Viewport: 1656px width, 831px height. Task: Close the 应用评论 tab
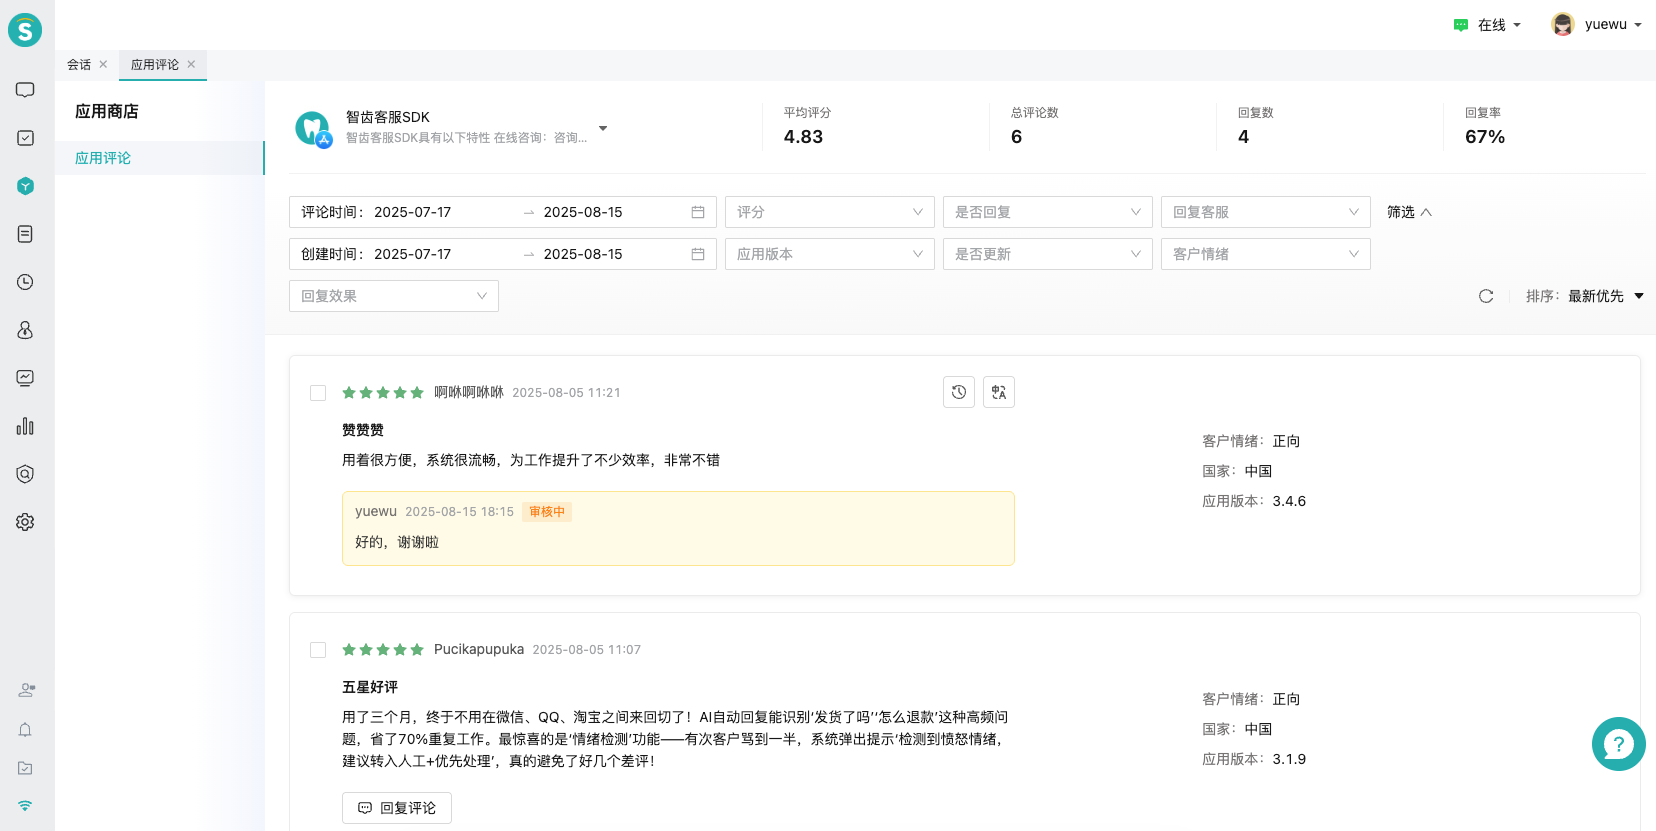click(x=191, y=64)
